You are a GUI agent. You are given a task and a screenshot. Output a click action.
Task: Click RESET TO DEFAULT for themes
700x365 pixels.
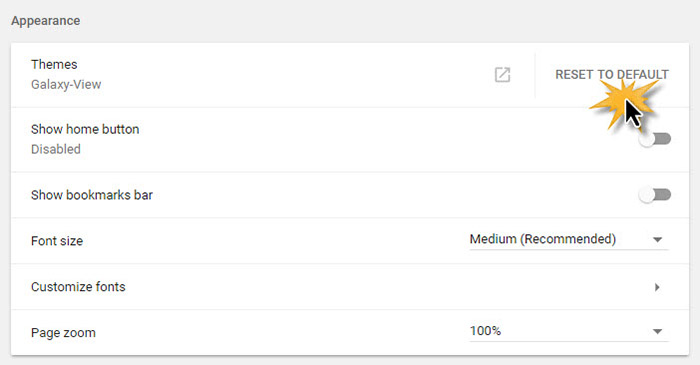[612, 75]
